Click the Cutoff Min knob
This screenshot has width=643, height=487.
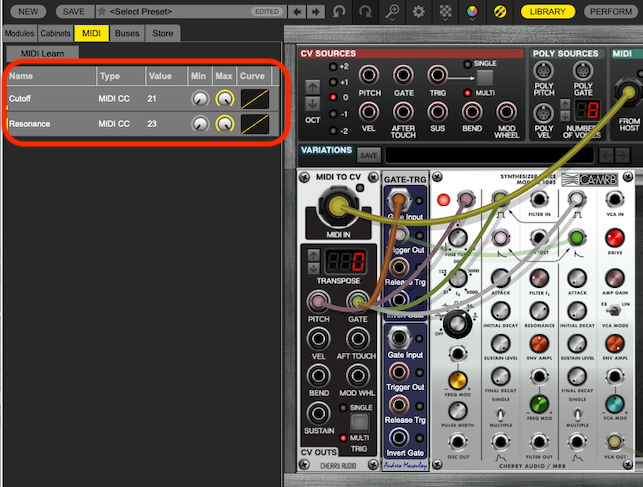coord(200,99)
